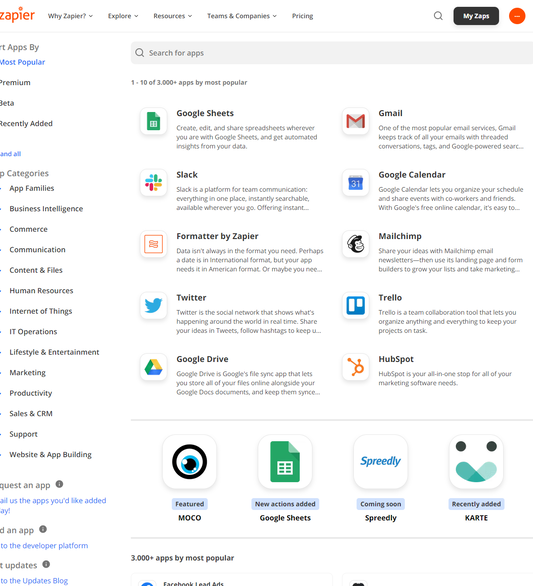Open the Updates Blog link

(34, 581)
